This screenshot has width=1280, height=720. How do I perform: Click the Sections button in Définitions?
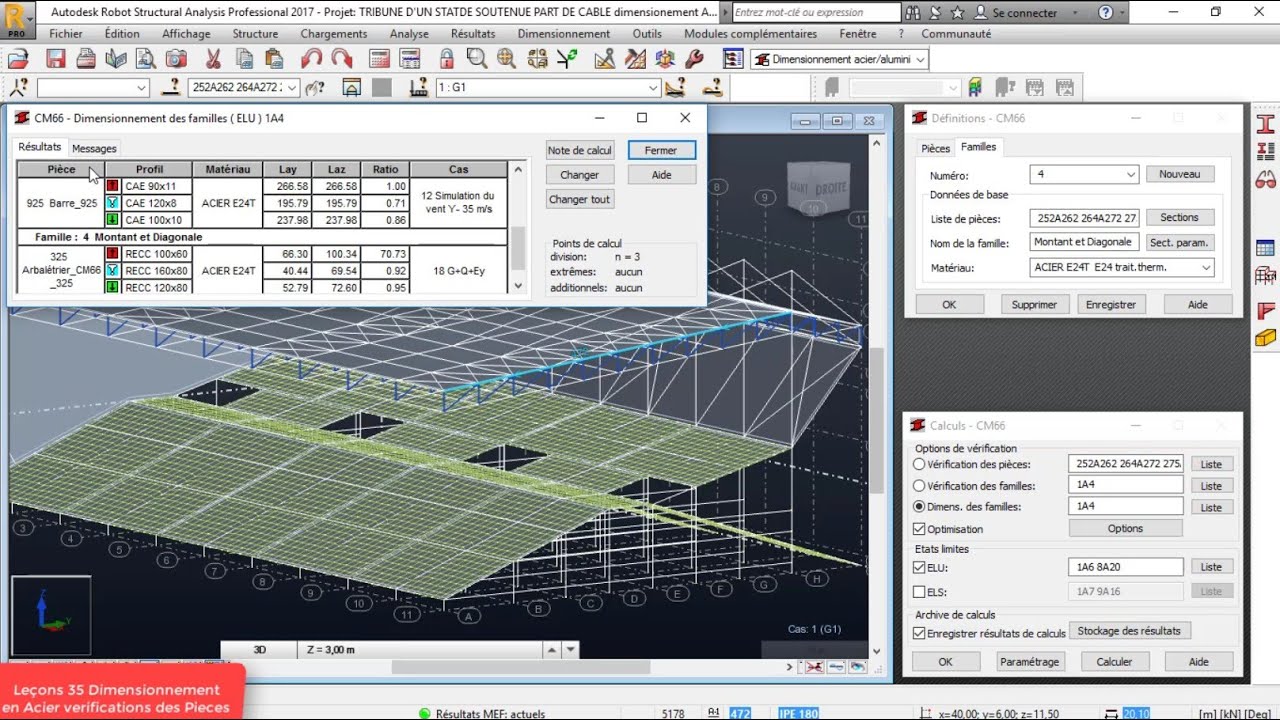pyautogui.click(x=1180, y=217)
